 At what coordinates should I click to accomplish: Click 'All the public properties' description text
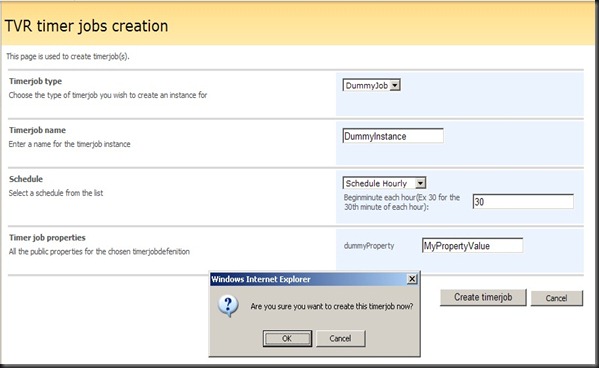(x=99, y=251)
